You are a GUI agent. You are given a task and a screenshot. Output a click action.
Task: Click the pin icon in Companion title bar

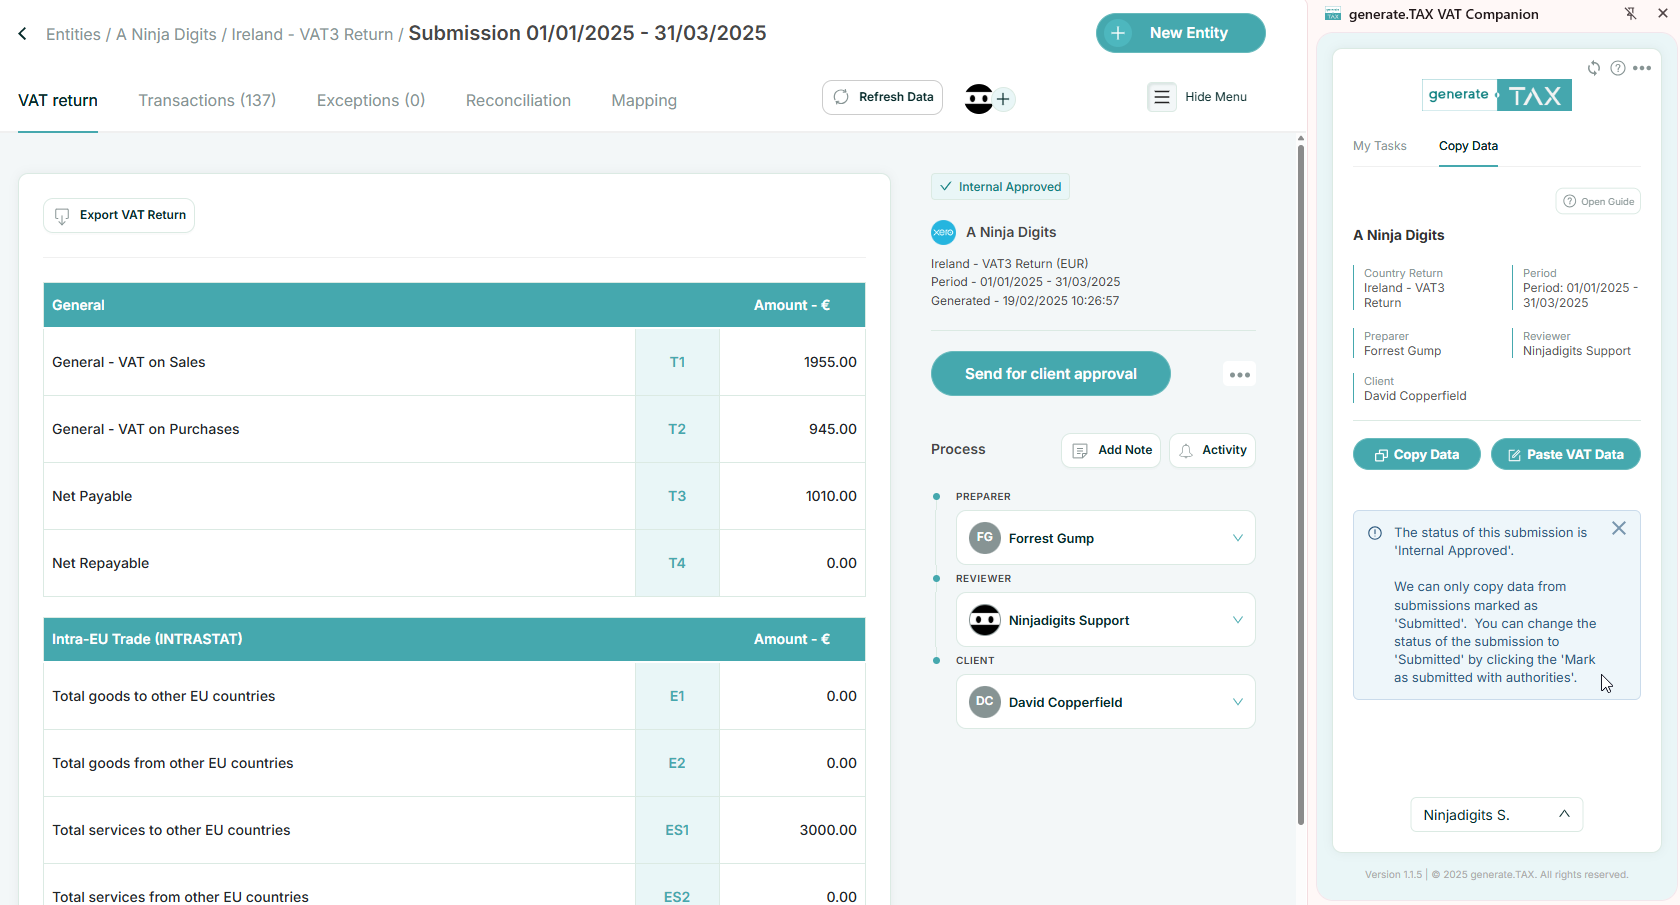pos(1630,14)
